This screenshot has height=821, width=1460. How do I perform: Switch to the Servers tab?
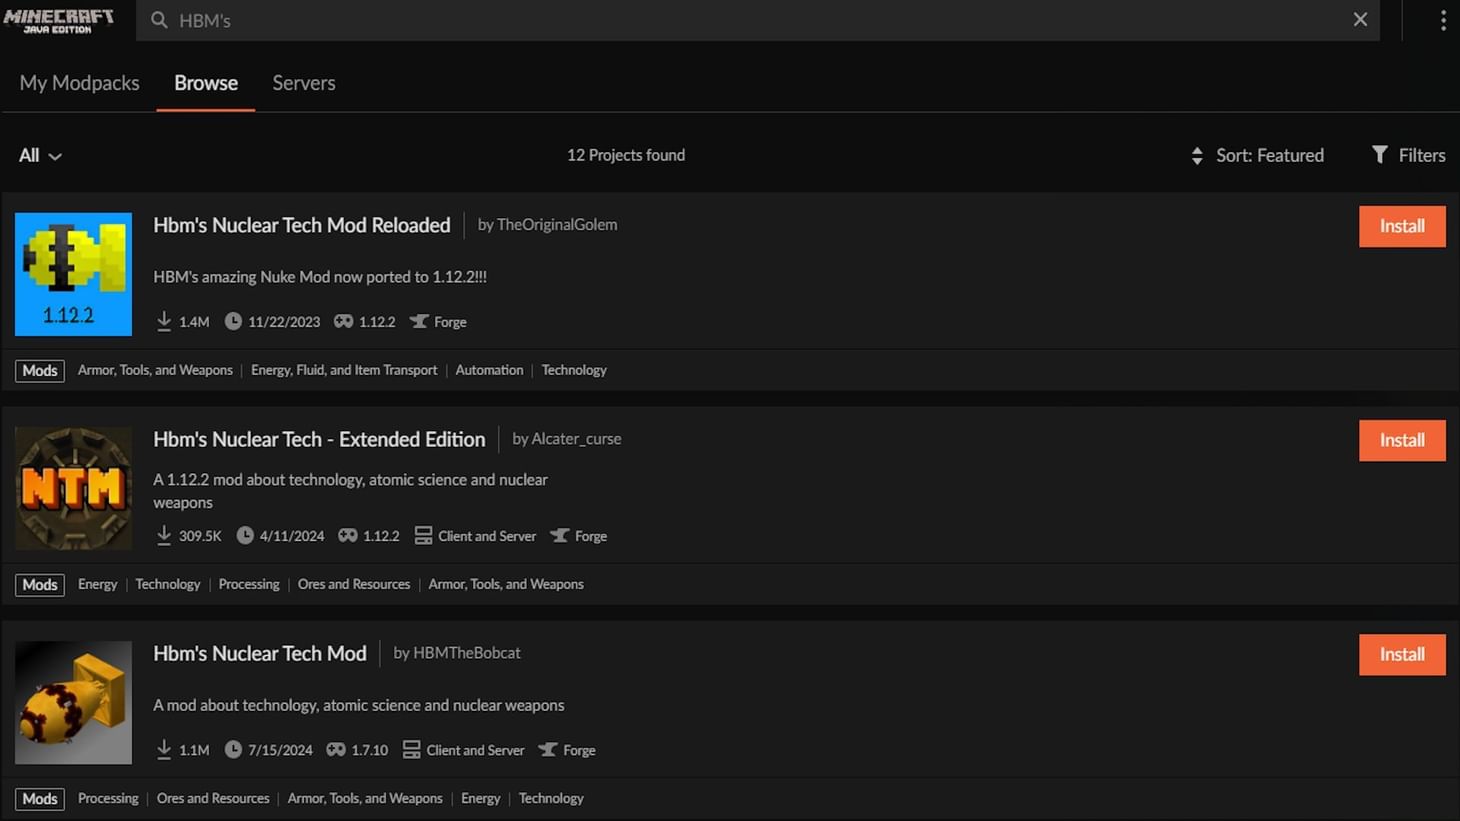(x=304, y=83)
